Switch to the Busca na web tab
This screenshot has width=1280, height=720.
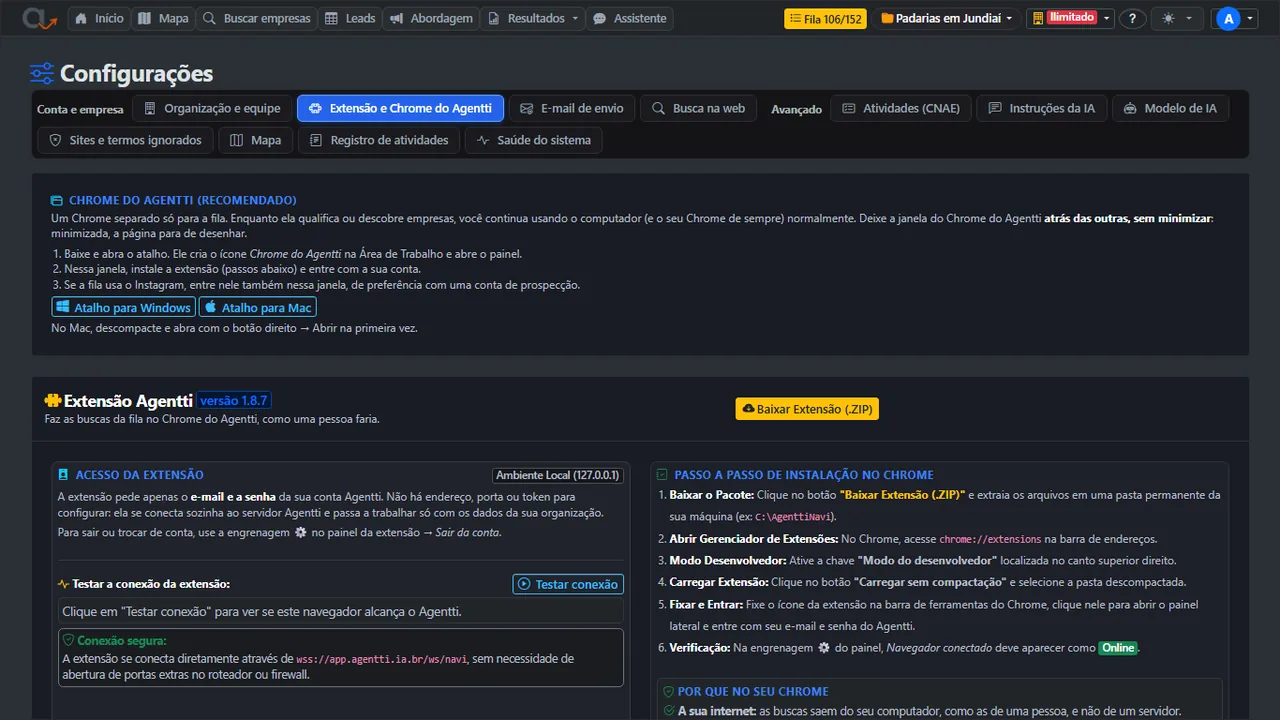pos(699,108)
